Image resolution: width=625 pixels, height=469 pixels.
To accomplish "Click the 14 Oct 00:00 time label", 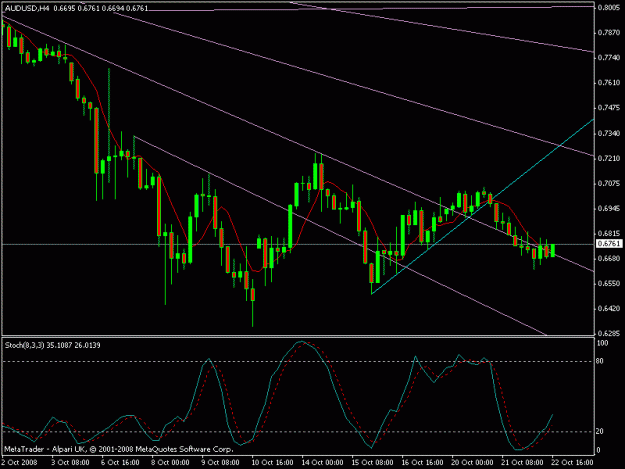I will 322,463.
